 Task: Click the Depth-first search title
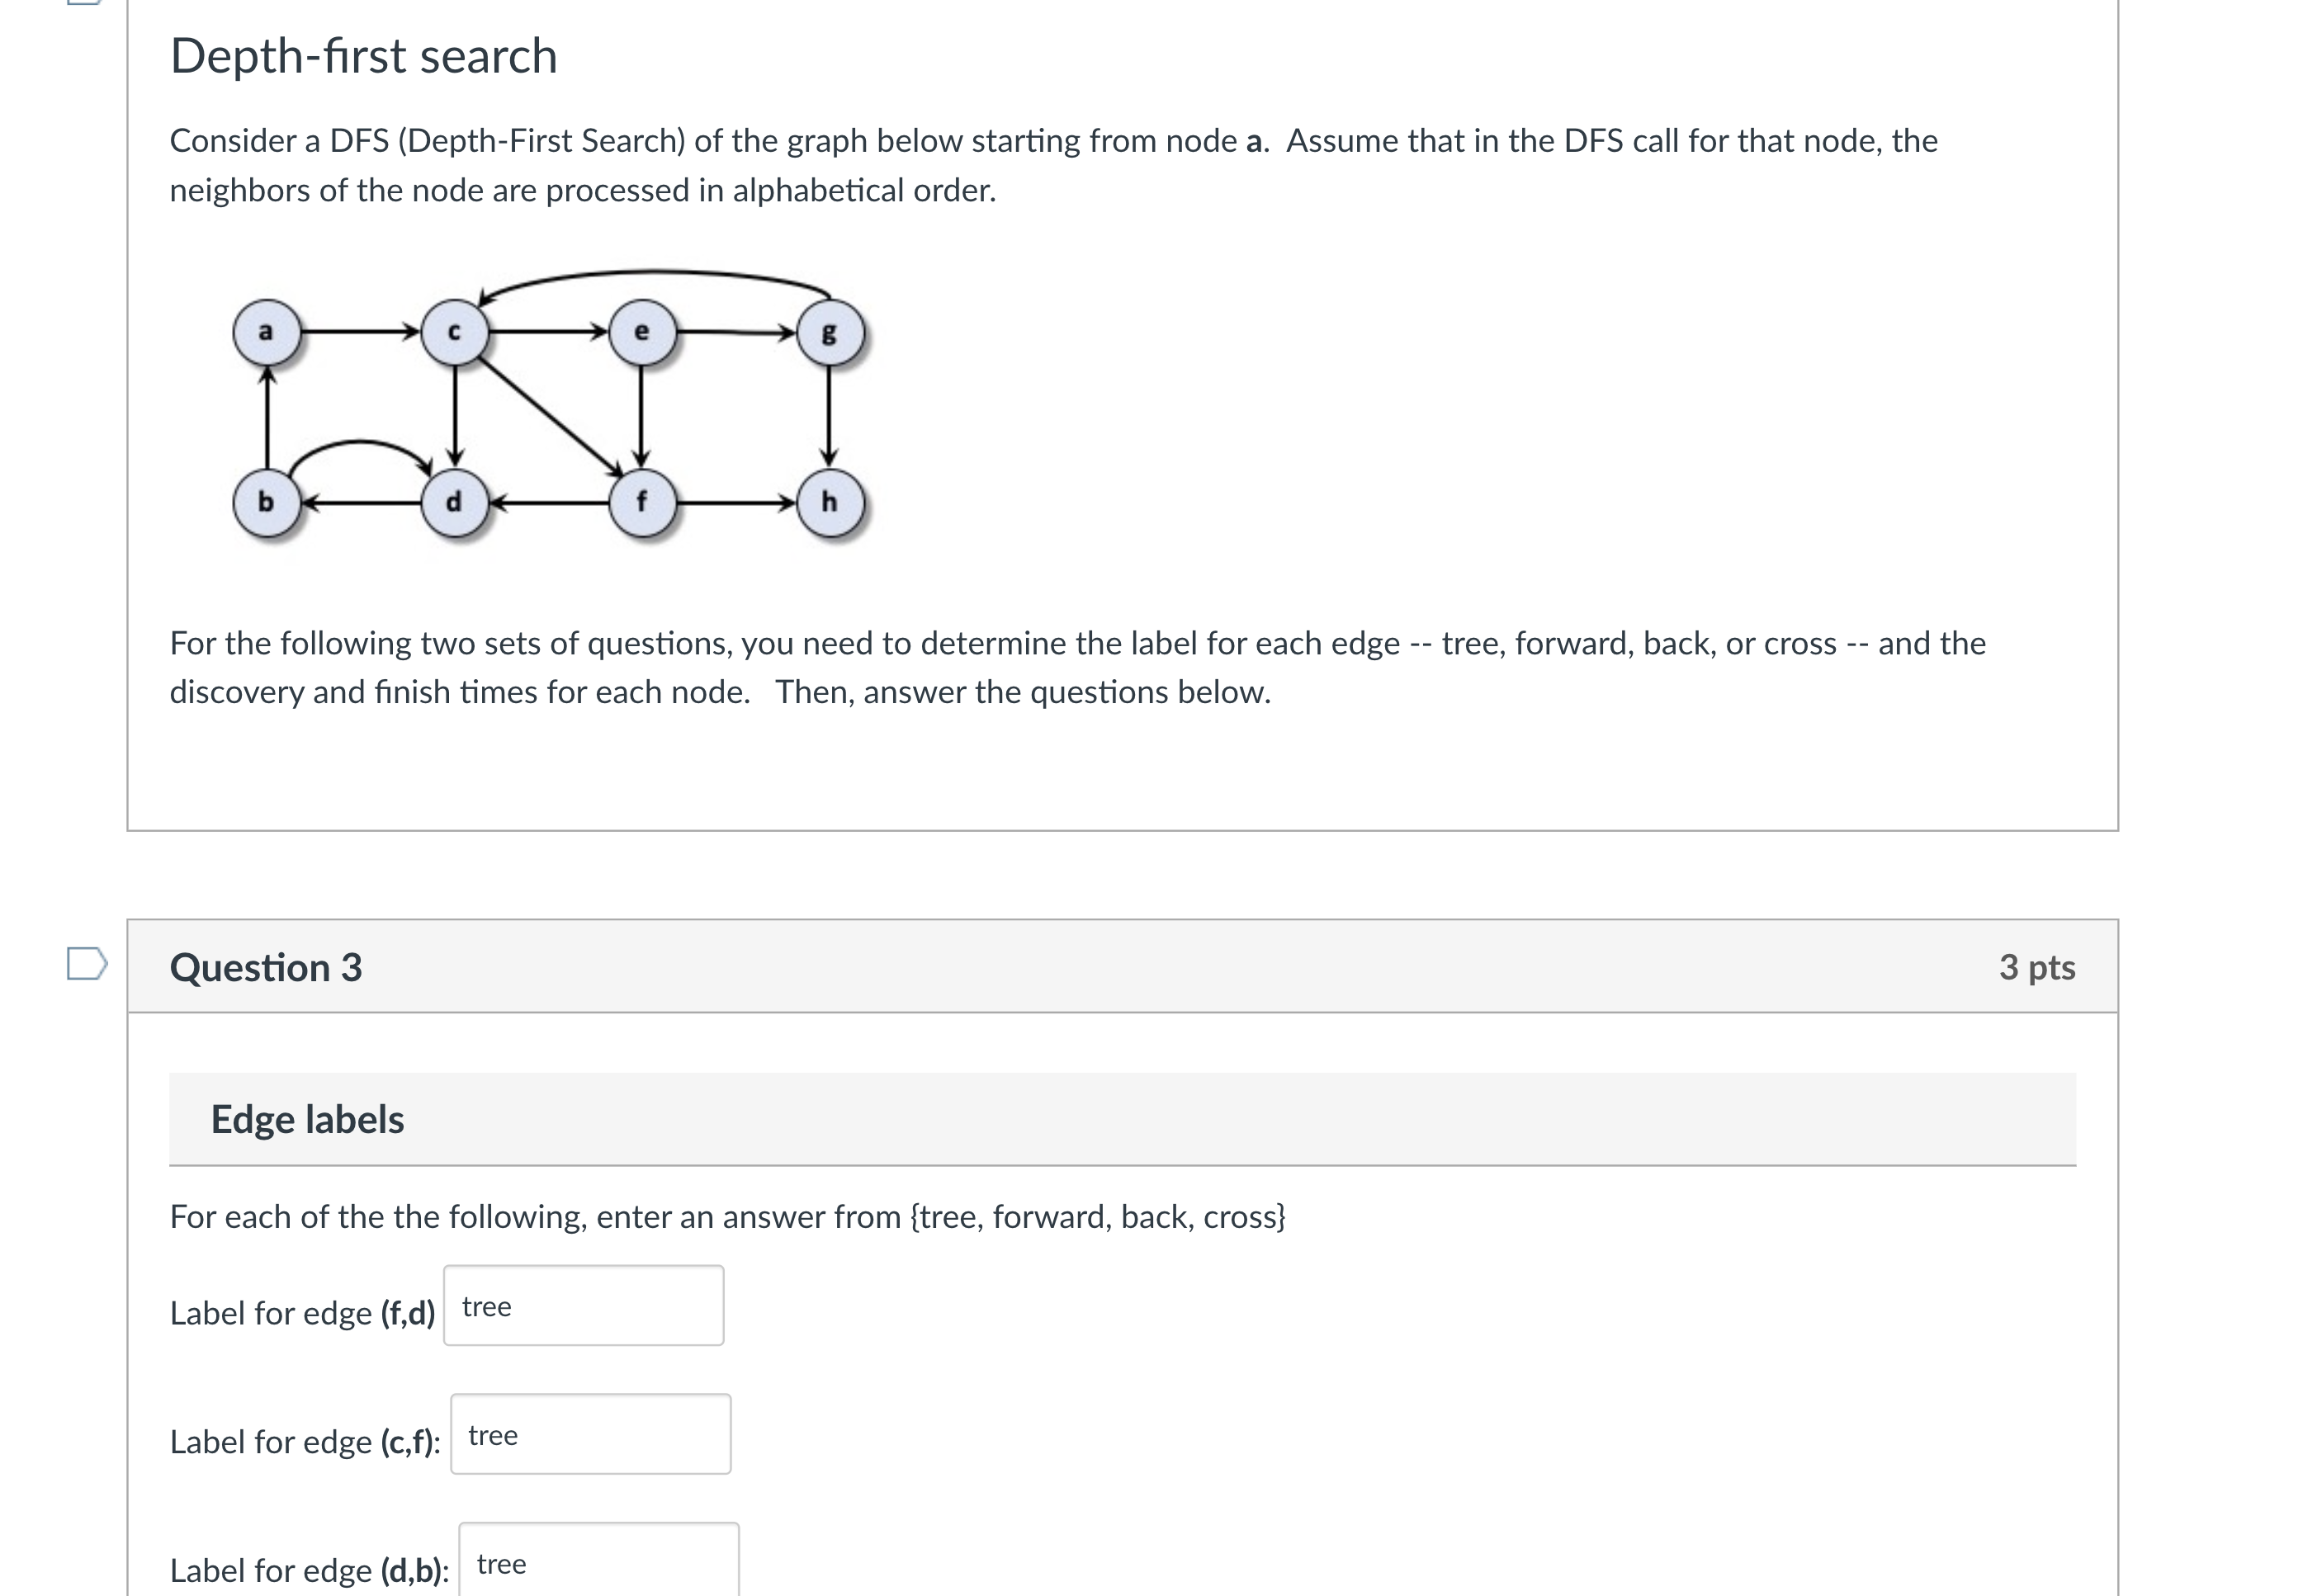(x=364, y=56)
